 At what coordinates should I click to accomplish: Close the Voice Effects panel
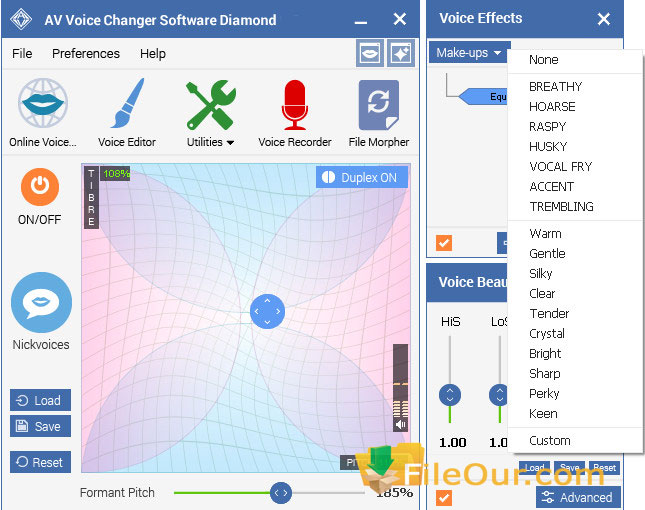pos(603,19)
